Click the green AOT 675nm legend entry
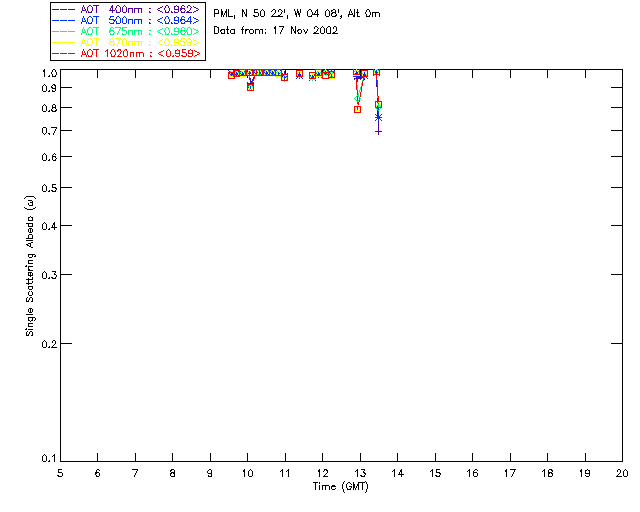The image size is (640, 512). click(x=126, y=31)
